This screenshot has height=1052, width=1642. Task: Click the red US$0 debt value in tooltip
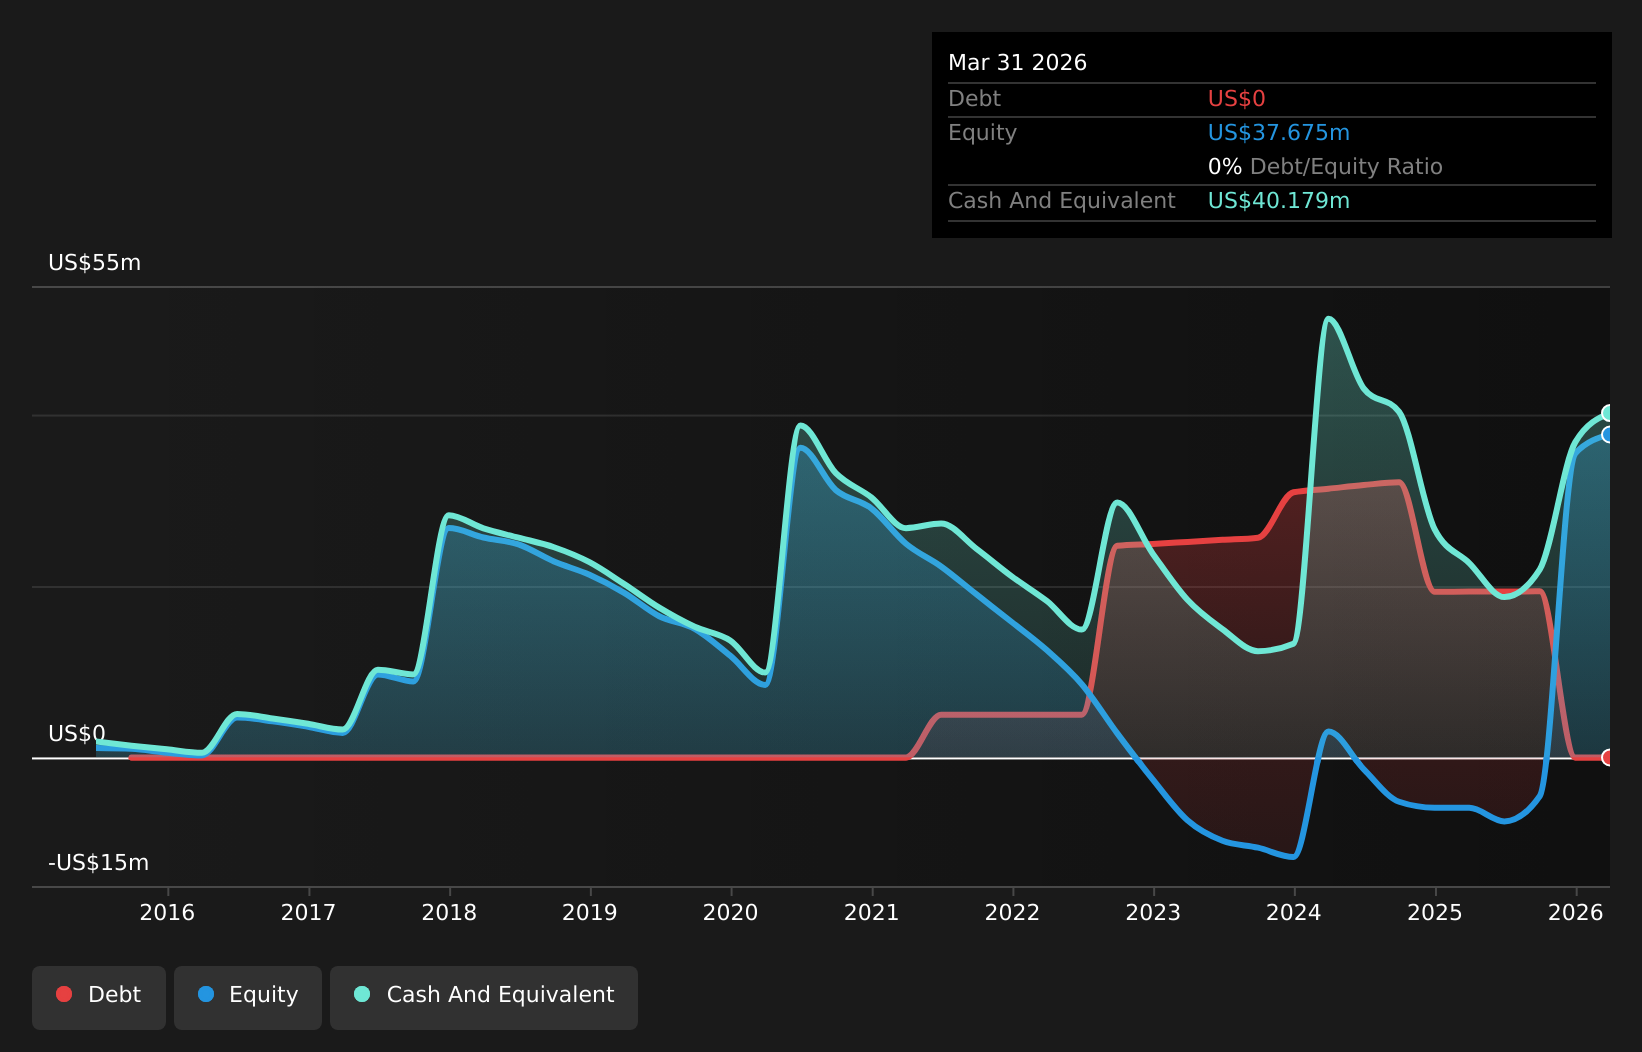[1237, 99]
